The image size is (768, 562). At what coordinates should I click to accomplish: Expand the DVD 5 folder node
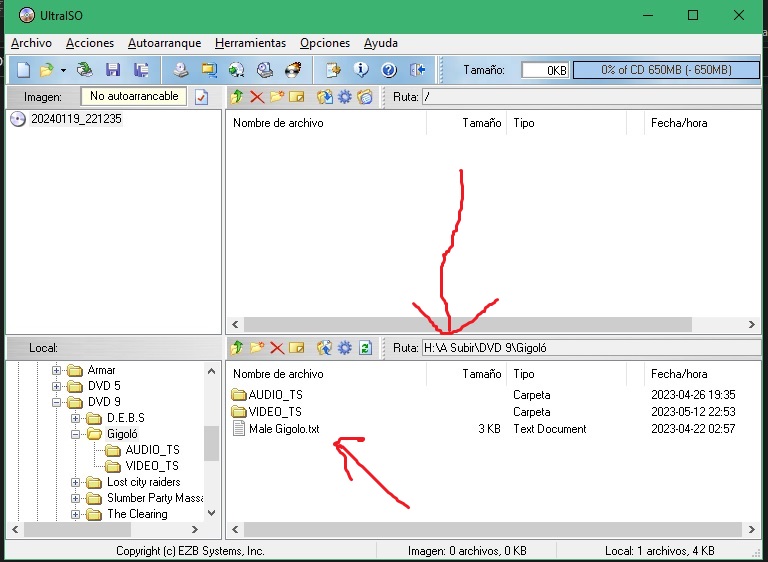tap(56, 387)
